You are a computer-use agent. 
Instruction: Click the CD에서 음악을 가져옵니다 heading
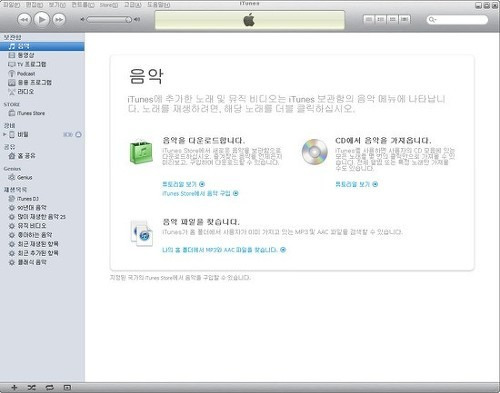click(383, 140)
